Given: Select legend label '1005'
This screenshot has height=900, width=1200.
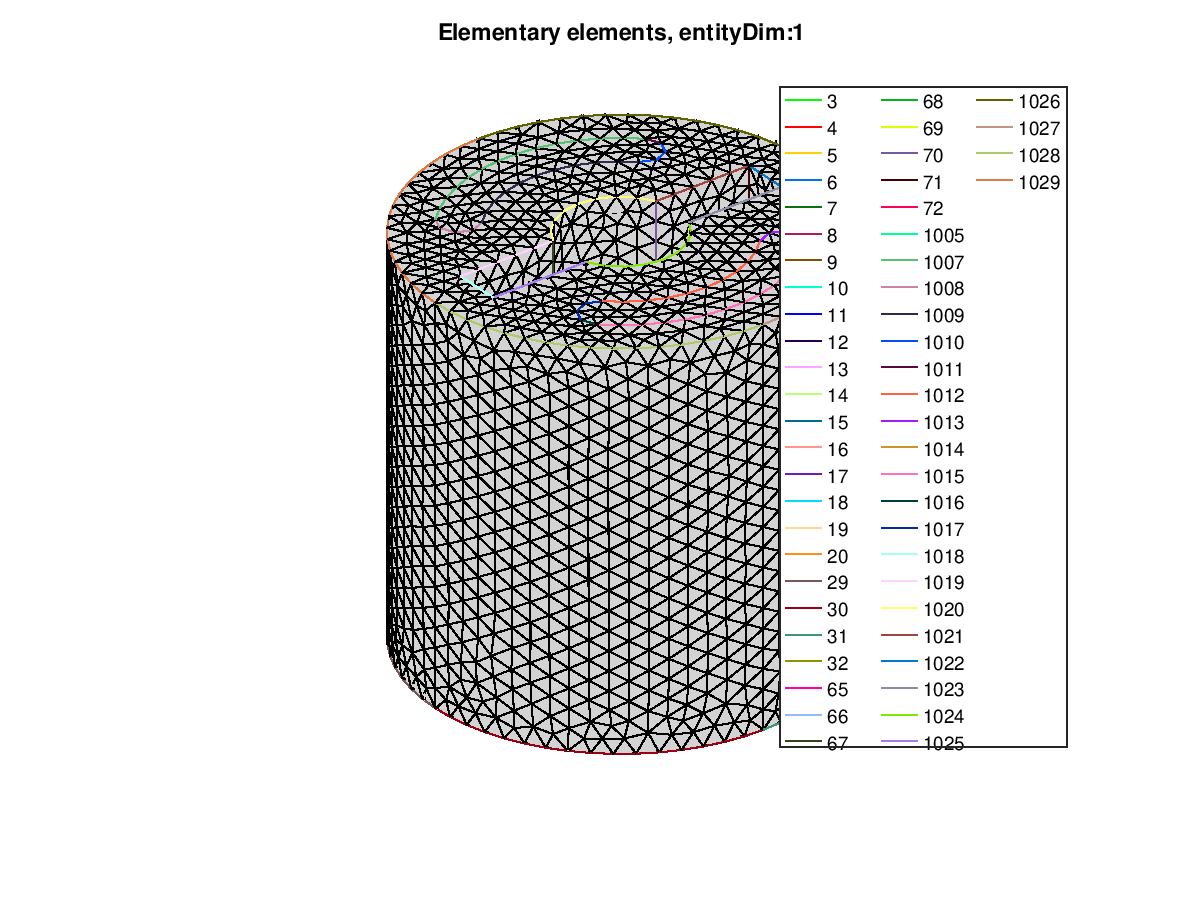Looking at the screenshot, I should tap(943, 236).
